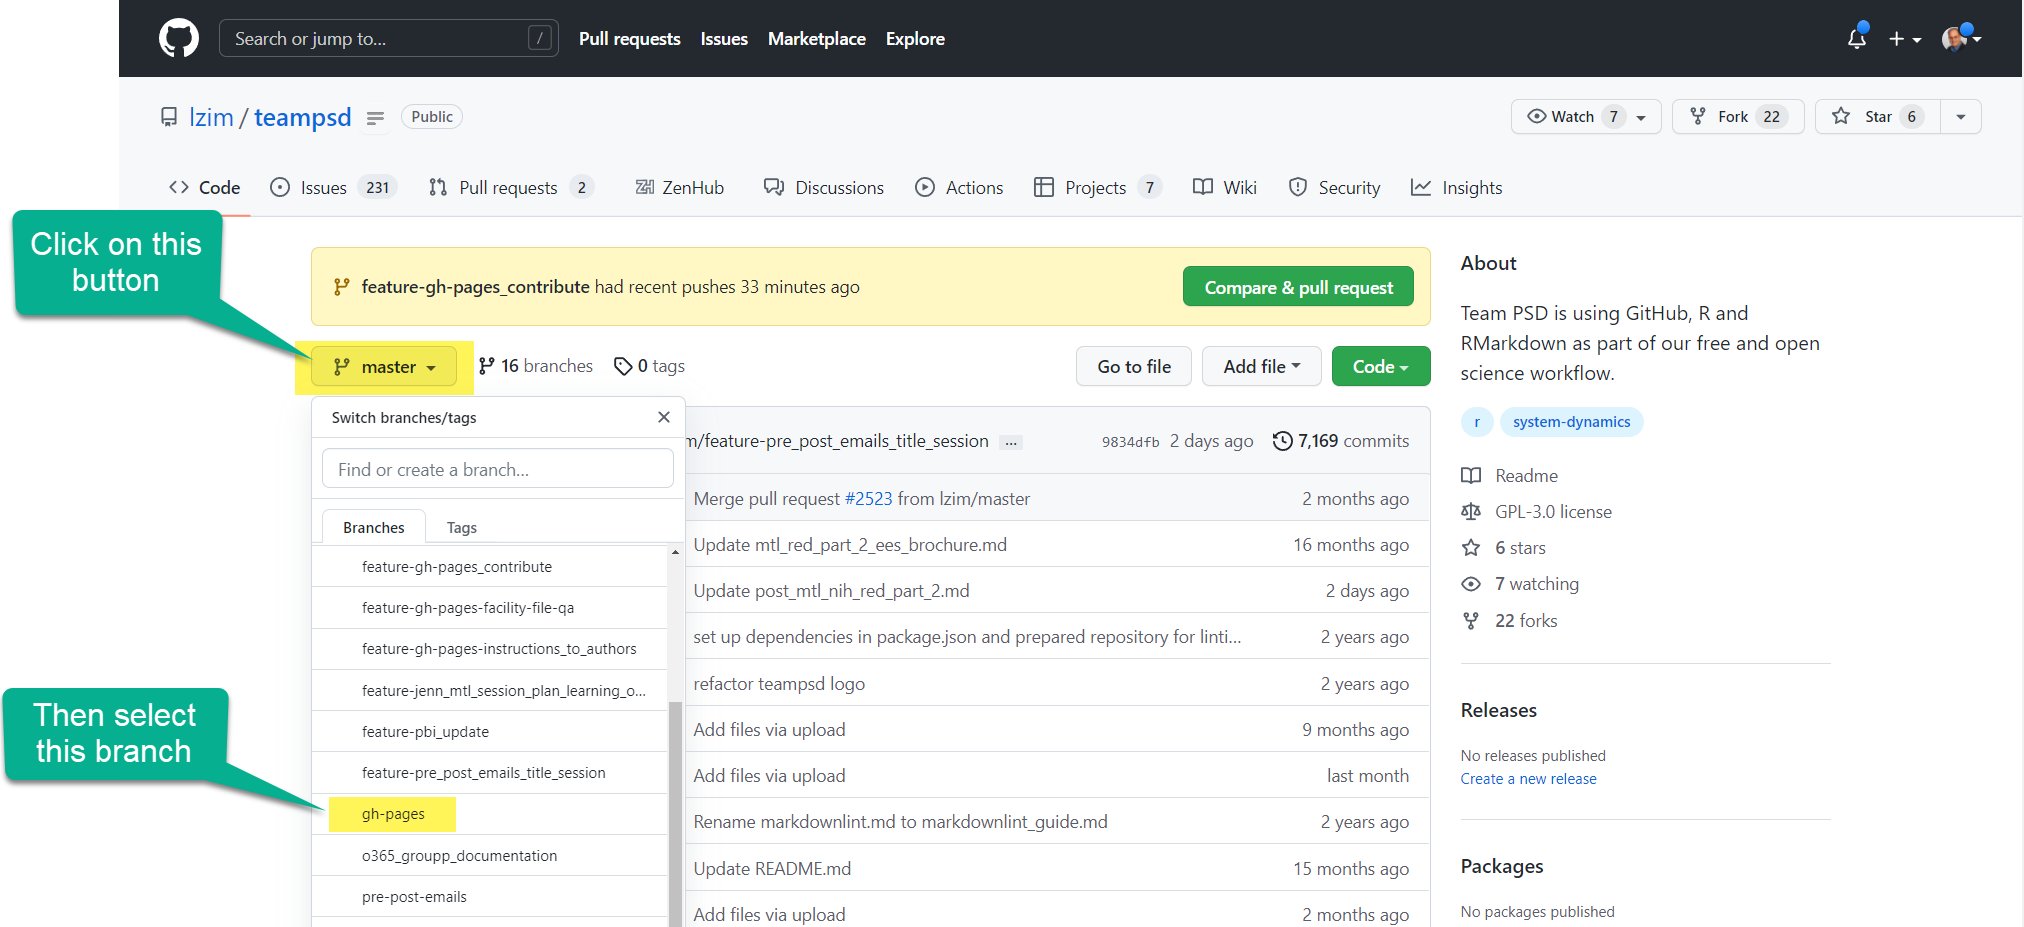Screen dimensions: 2024x927
Task: Open the Pull requests repository tab
Action: (x=511, y=188)
